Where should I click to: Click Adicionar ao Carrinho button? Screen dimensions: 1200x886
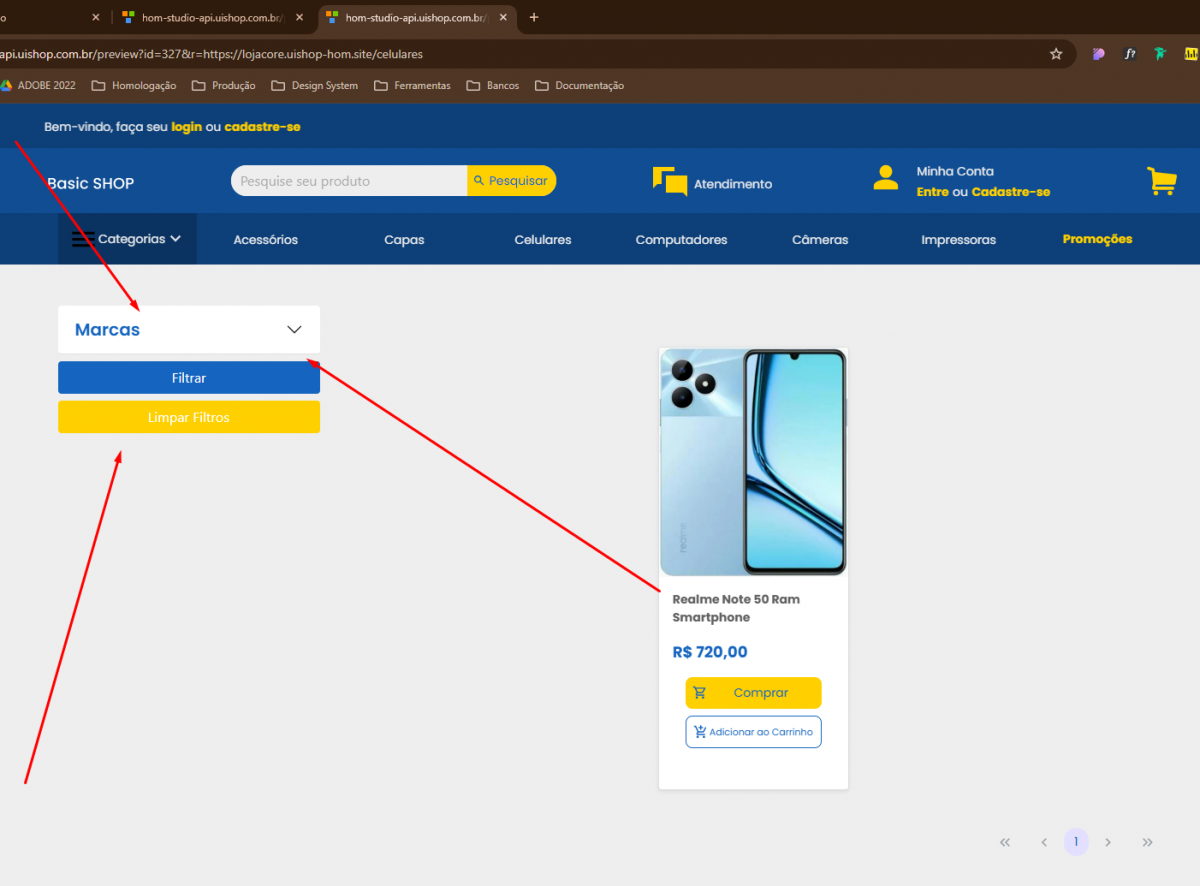[753, 732]
